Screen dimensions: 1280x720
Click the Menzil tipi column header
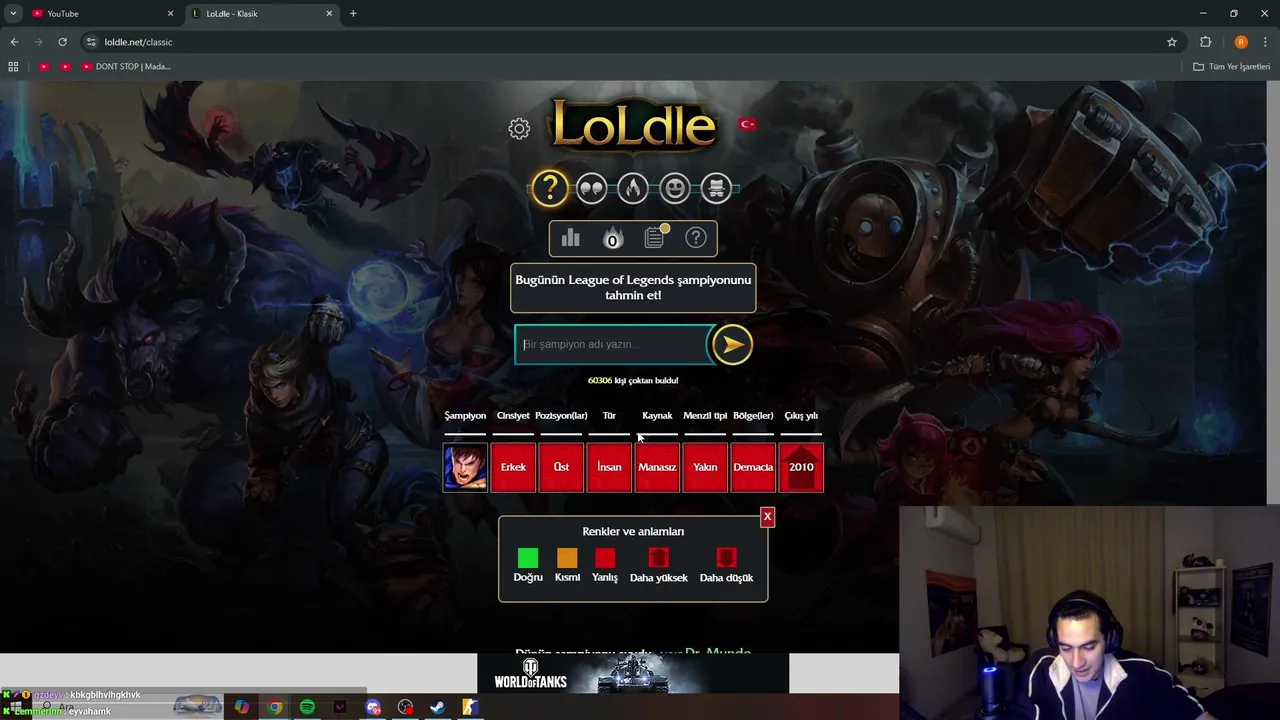[705, 416]
